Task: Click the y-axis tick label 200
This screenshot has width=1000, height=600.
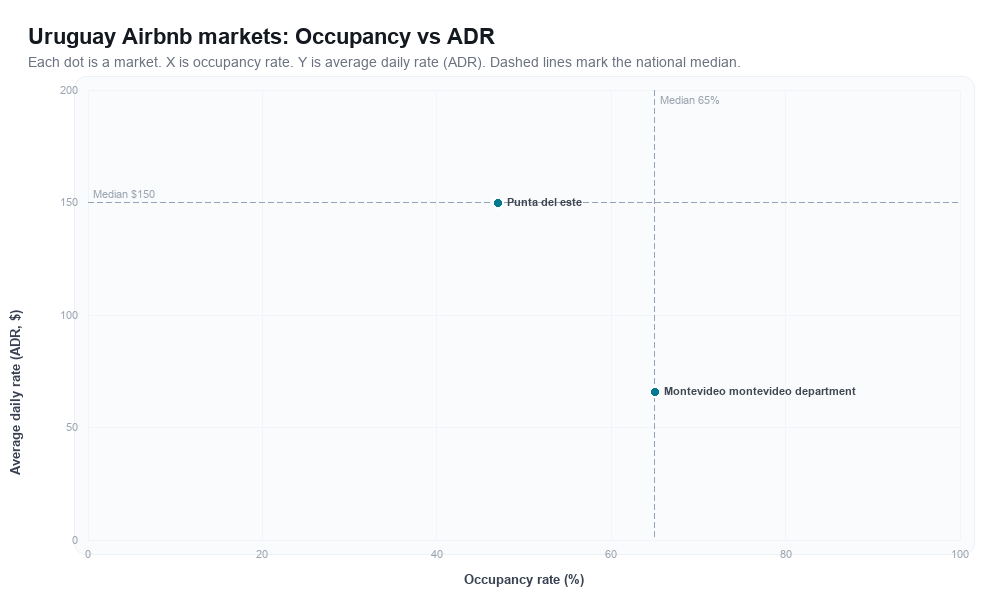Action: 69,91
